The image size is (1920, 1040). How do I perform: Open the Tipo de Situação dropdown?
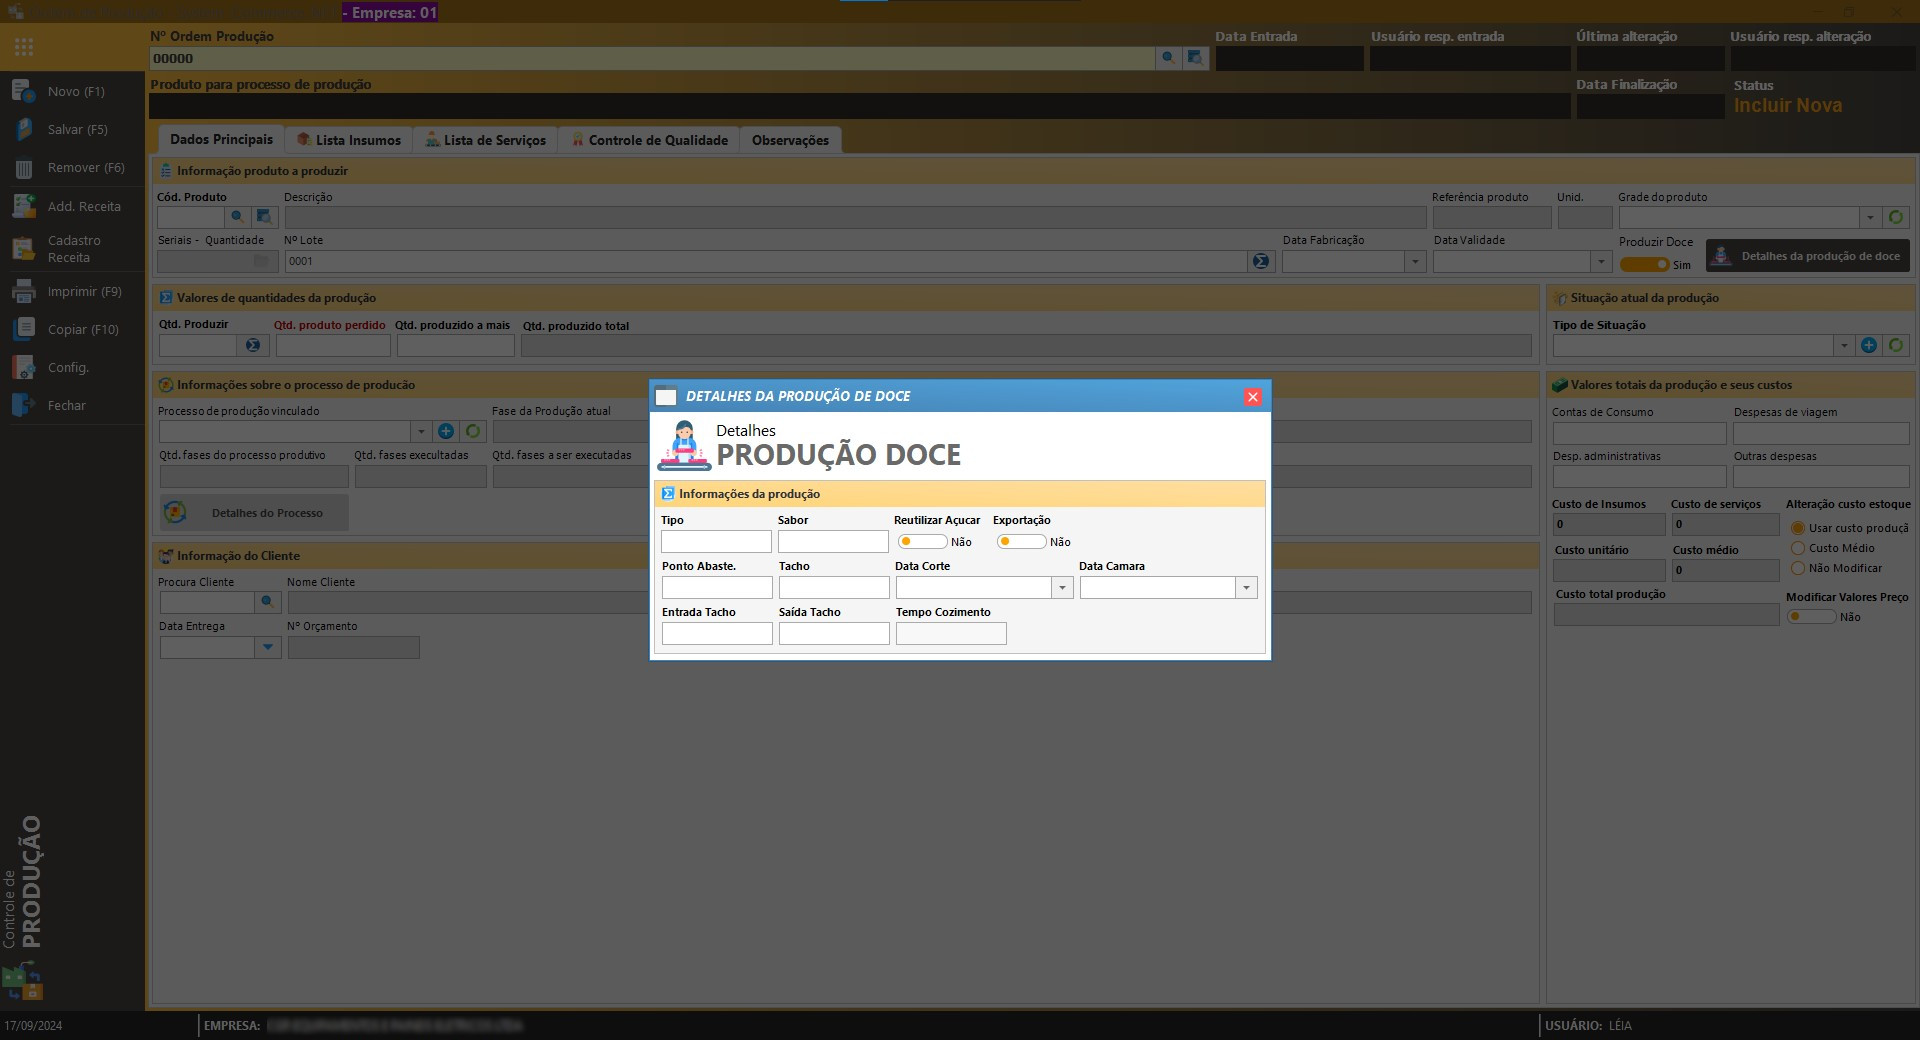tap(1843, 346)
